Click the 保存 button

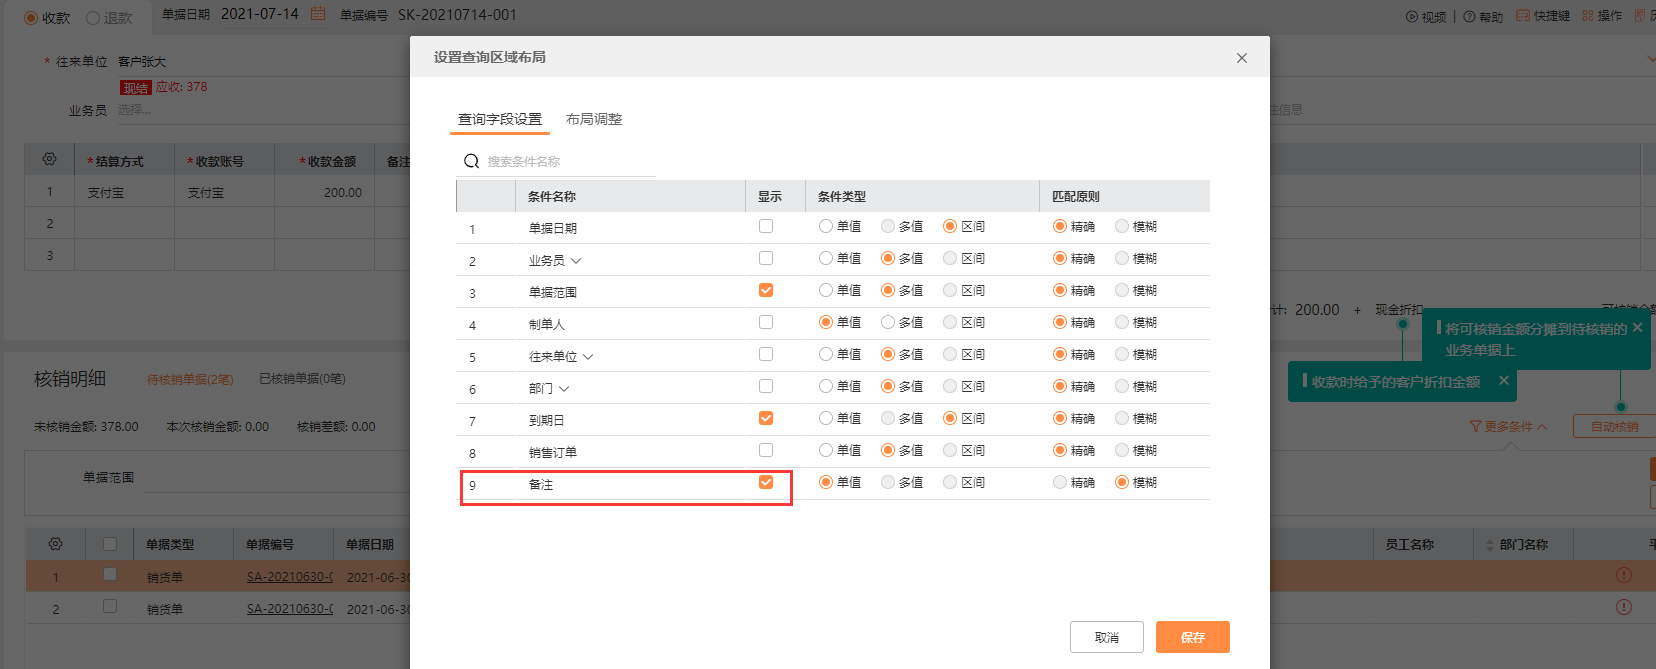pyautogui.click(x=1192, y=637)
